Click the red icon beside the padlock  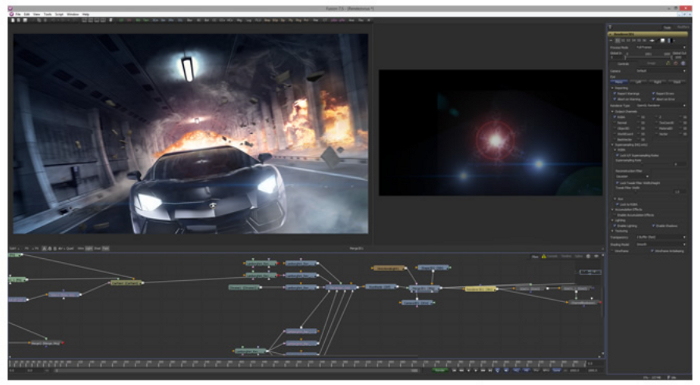(x=675, y=63)
